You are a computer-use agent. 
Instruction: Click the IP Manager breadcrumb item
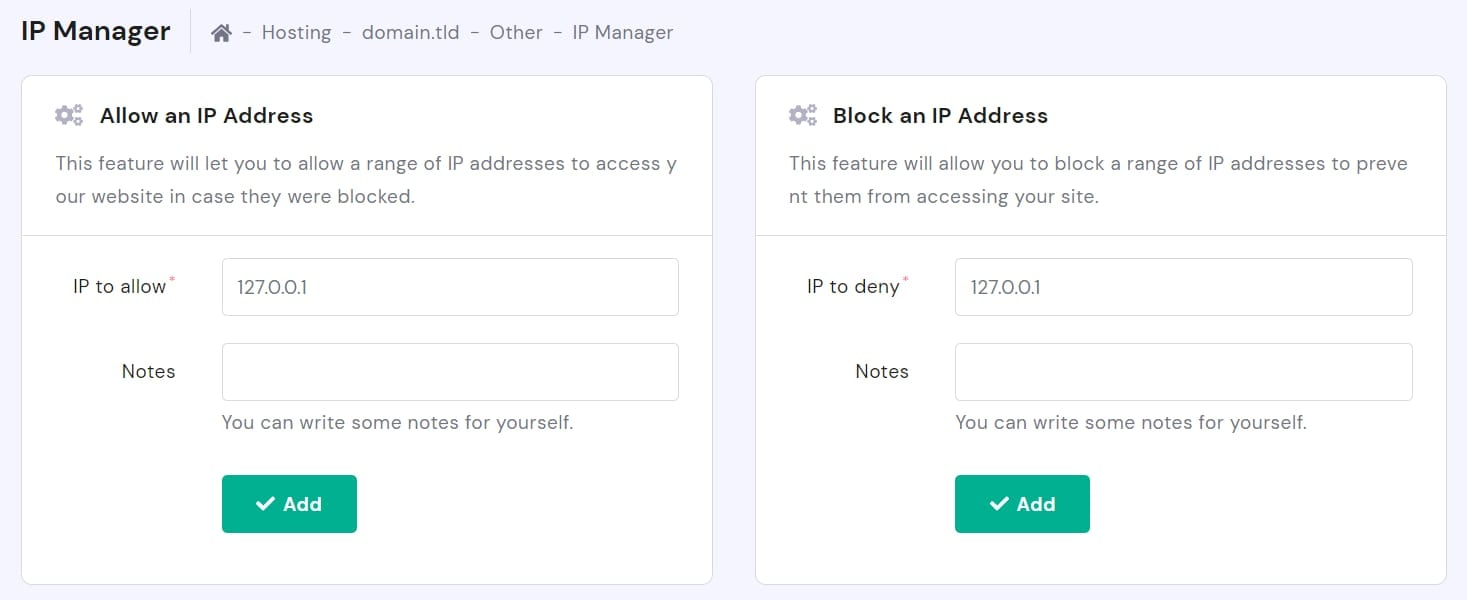coord(622,33)
